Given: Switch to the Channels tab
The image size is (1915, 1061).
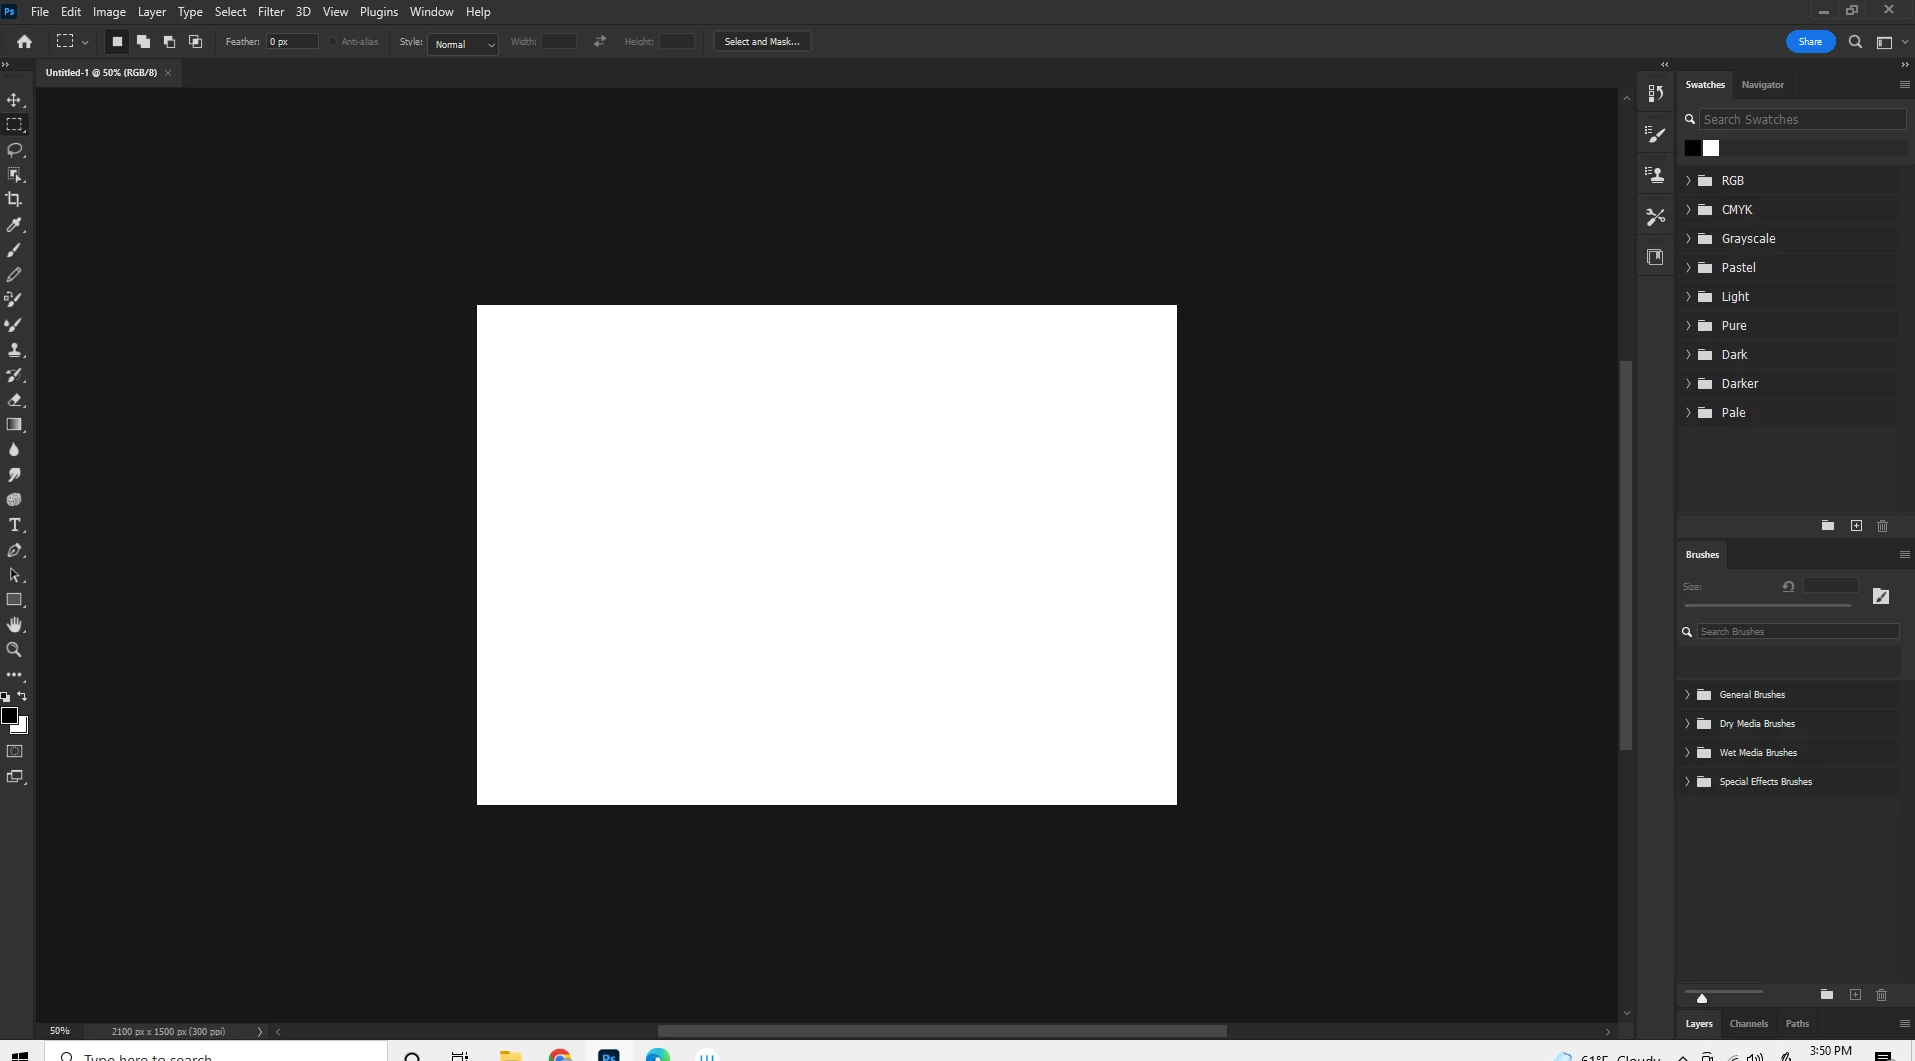Looking at the screenshot, I should (x=1749, y=1024).
